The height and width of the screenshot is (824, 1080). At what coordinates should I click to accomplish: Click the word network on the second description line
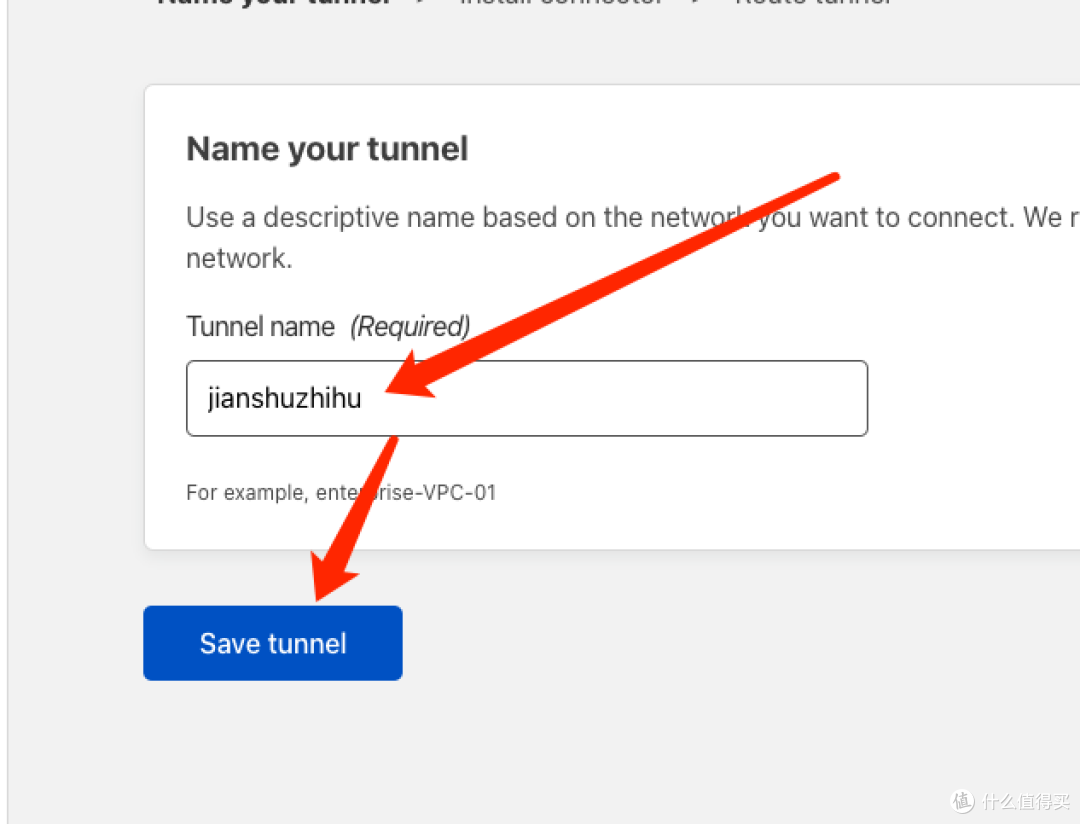coord(238,259)
